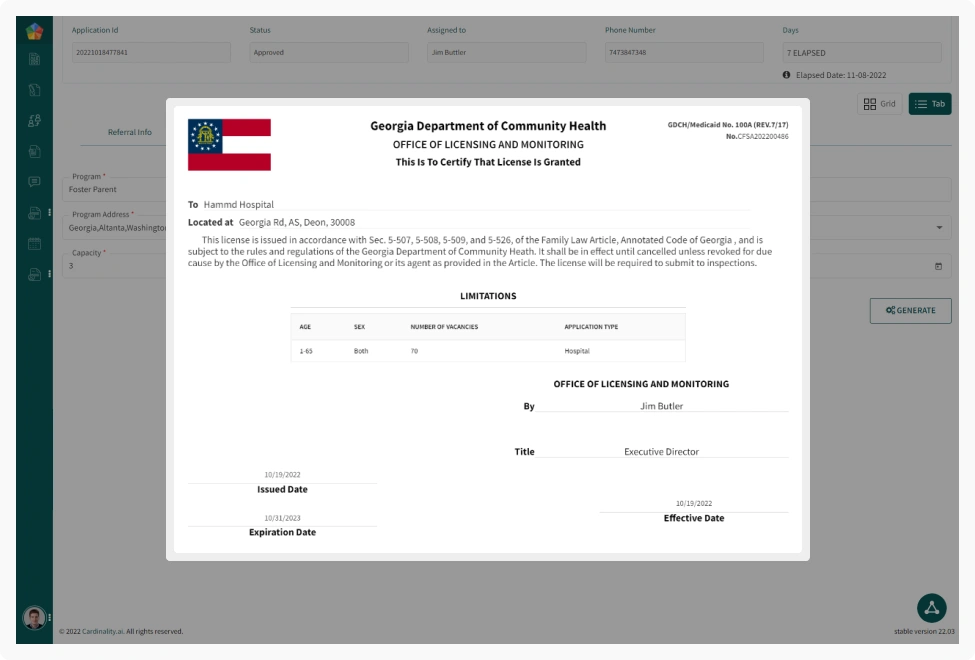This screenshot has width=975, height=660.
Task: Open the Cardinality.ai footer link
Action: pyautogui.click(x=103, y=631)
